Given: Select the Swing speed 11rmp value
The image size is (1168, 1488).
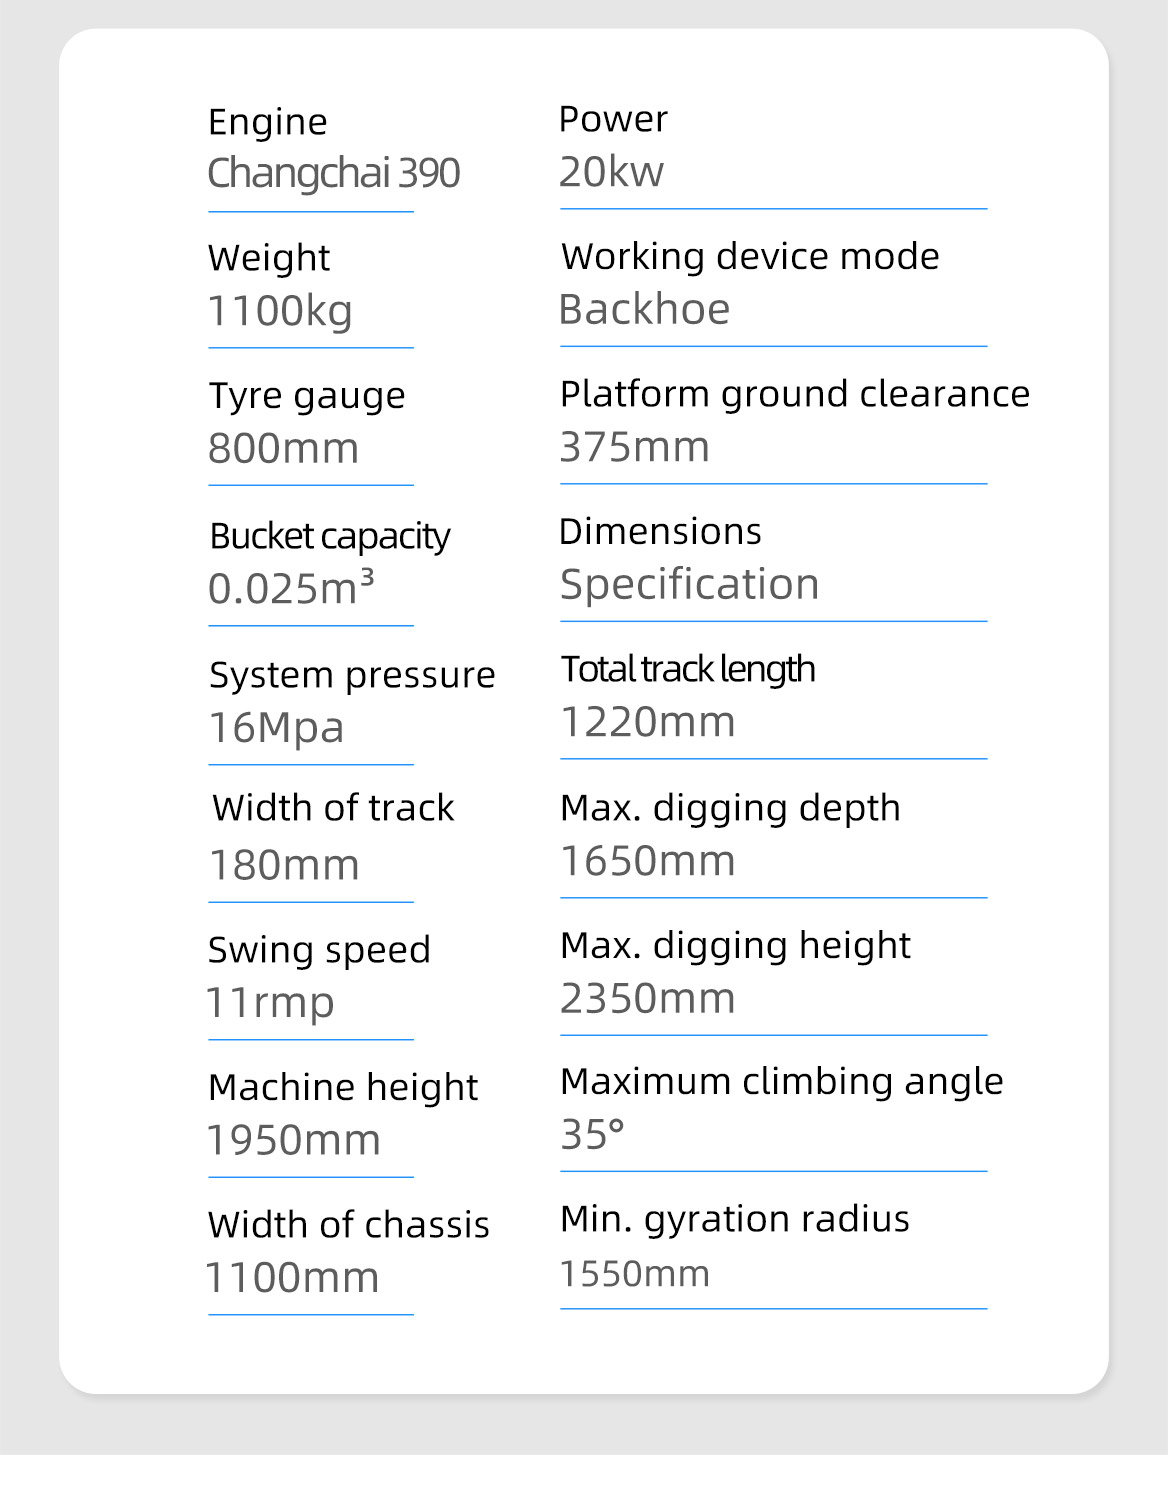Looking at the screenshot, I should [x=270, y=1003].
